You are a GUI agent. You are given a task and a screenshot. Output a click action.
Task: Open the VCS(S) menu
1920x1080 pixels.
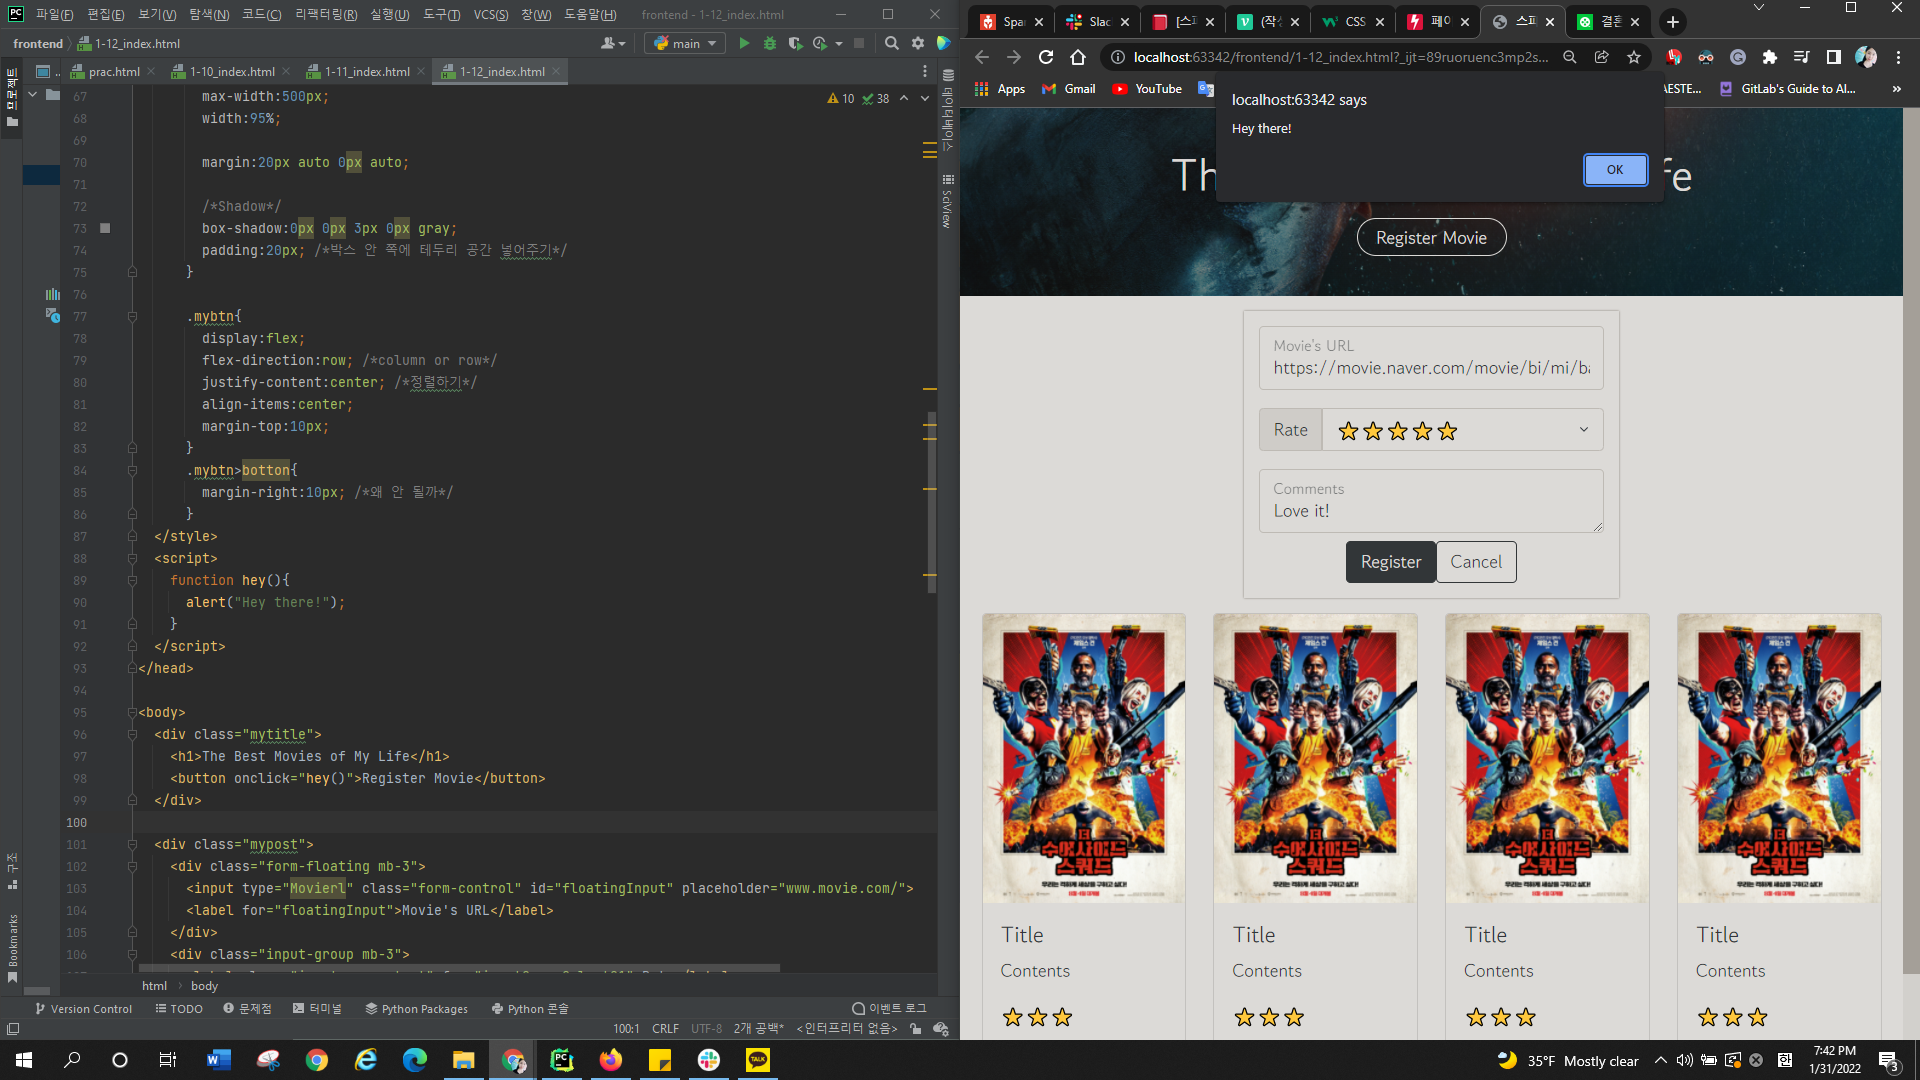[491, 14]
